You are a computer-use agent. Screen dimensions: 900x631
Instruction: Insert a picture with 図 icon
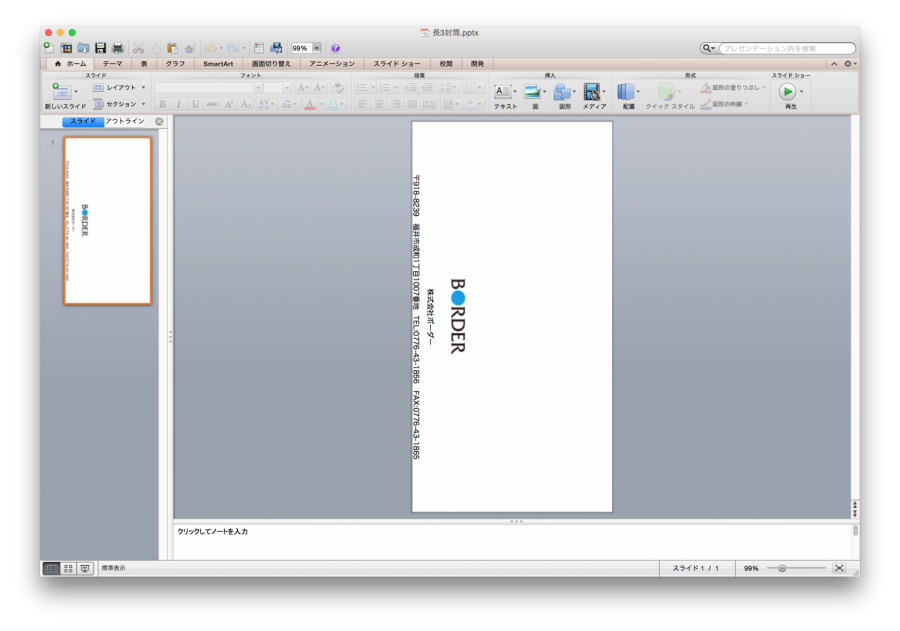click(x=532, y=92)
